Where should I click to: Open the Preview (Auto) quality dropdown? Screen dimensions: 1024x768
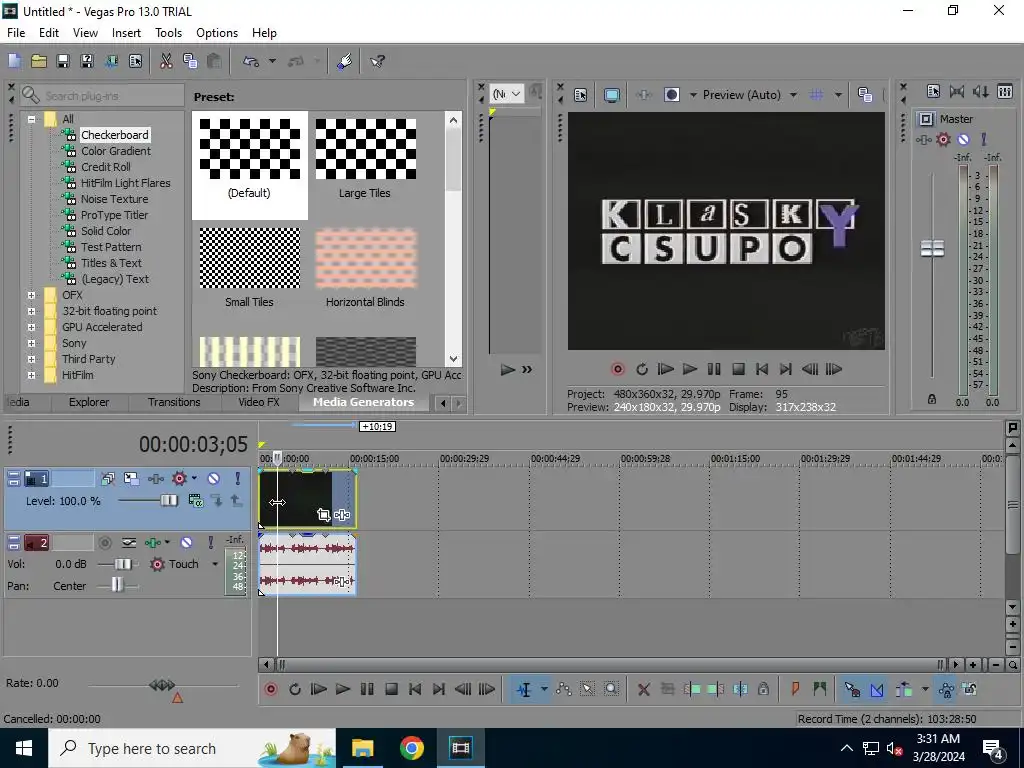(x=793, y=95)
